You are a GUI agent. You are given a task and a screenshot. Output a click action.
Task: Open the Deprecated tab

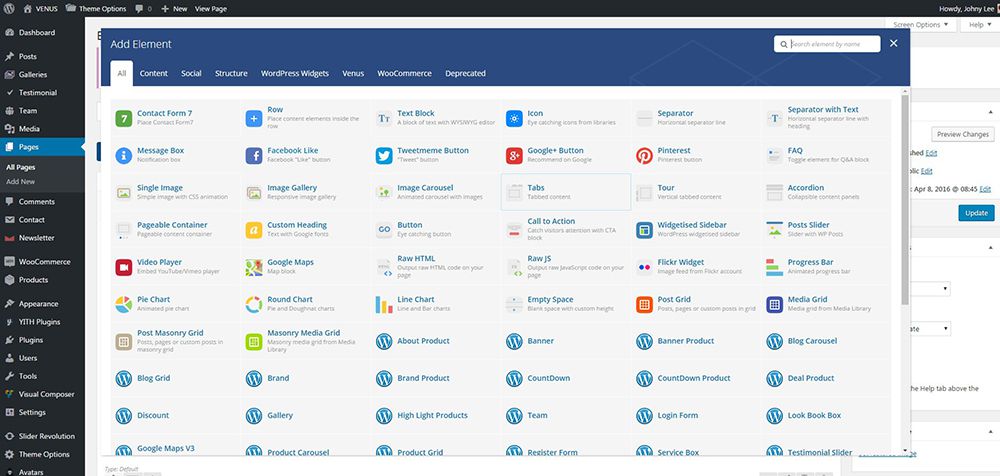pyautogui.click(x=466, y=73)
